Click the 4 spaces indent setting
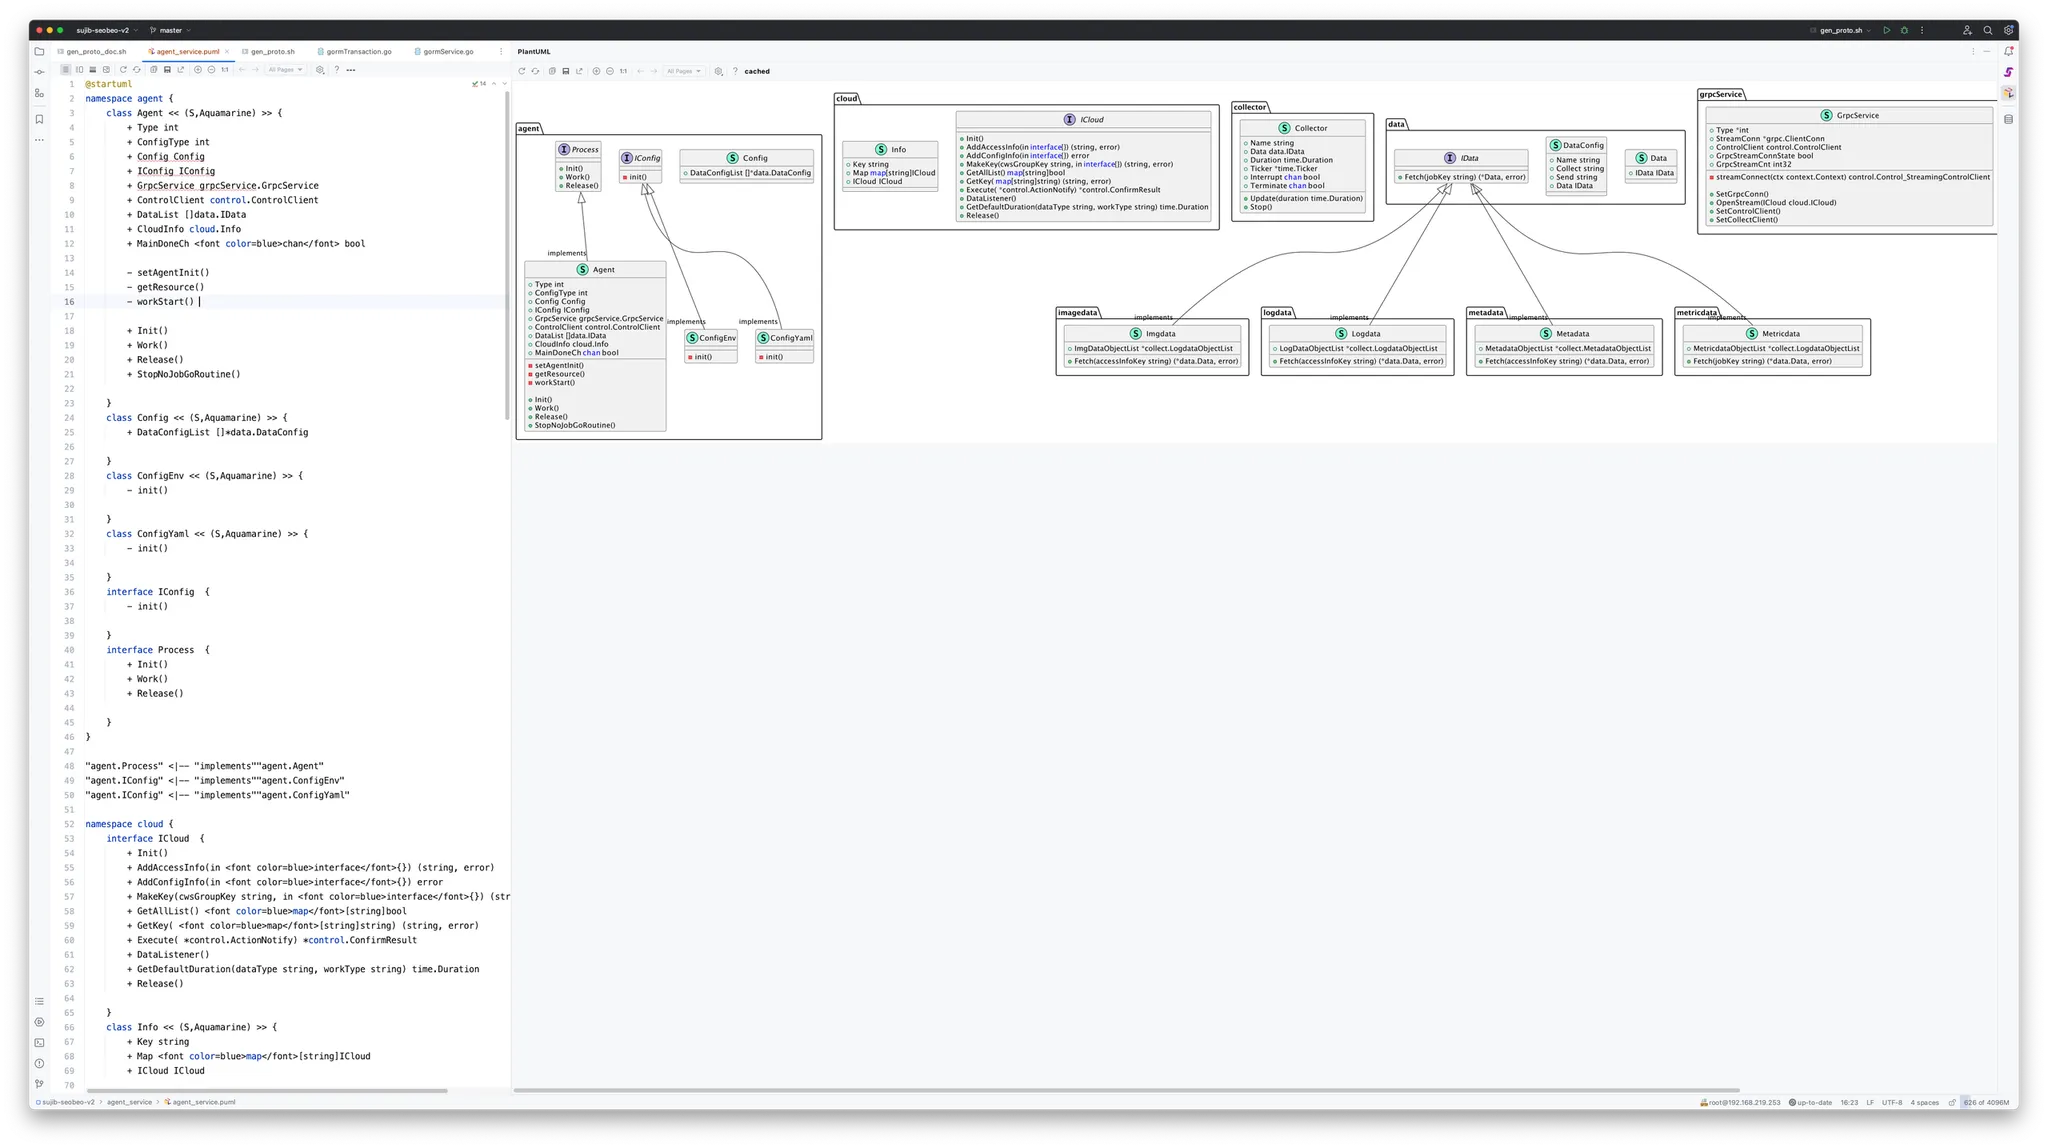 1924,1102
